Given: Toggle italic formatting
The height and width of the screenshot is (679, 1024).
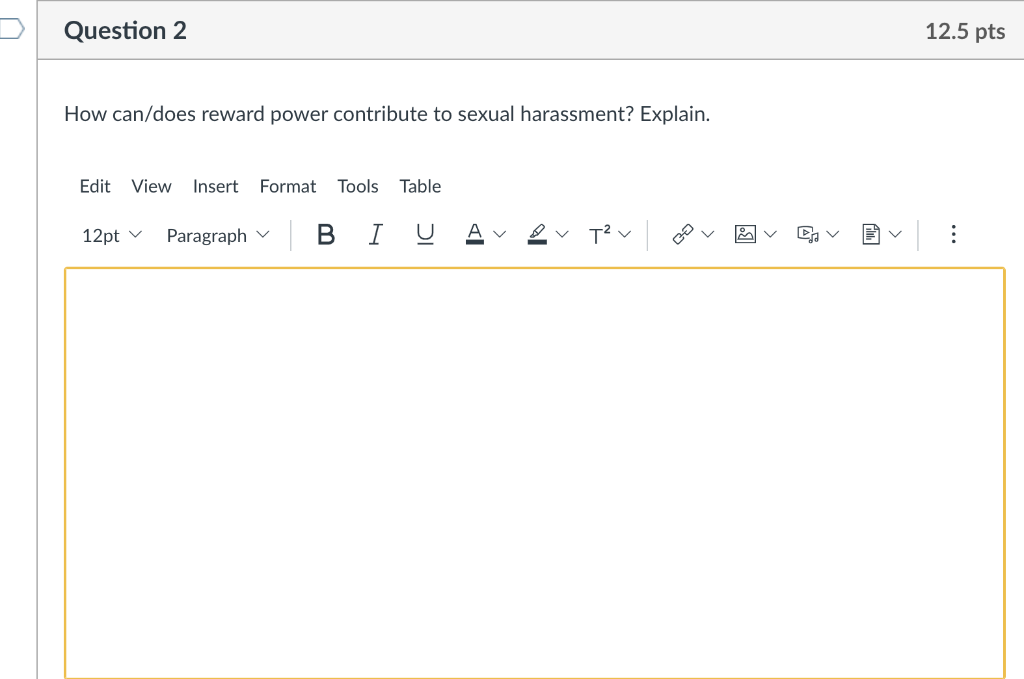Looking at the screenshot, I should 375,234.
